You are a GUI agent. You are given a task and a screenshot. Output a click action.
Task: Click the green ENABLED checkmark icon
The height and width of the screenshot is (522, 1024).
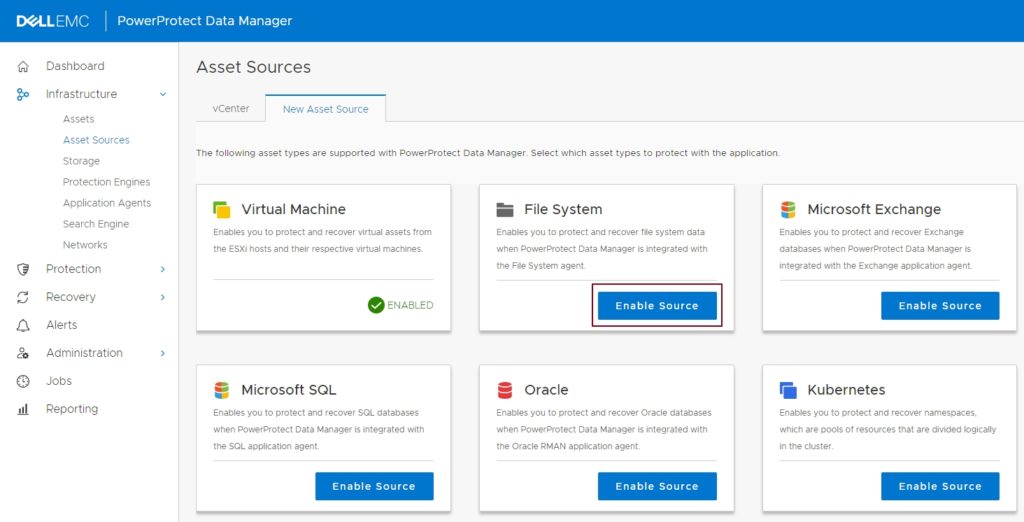point(376,305)
